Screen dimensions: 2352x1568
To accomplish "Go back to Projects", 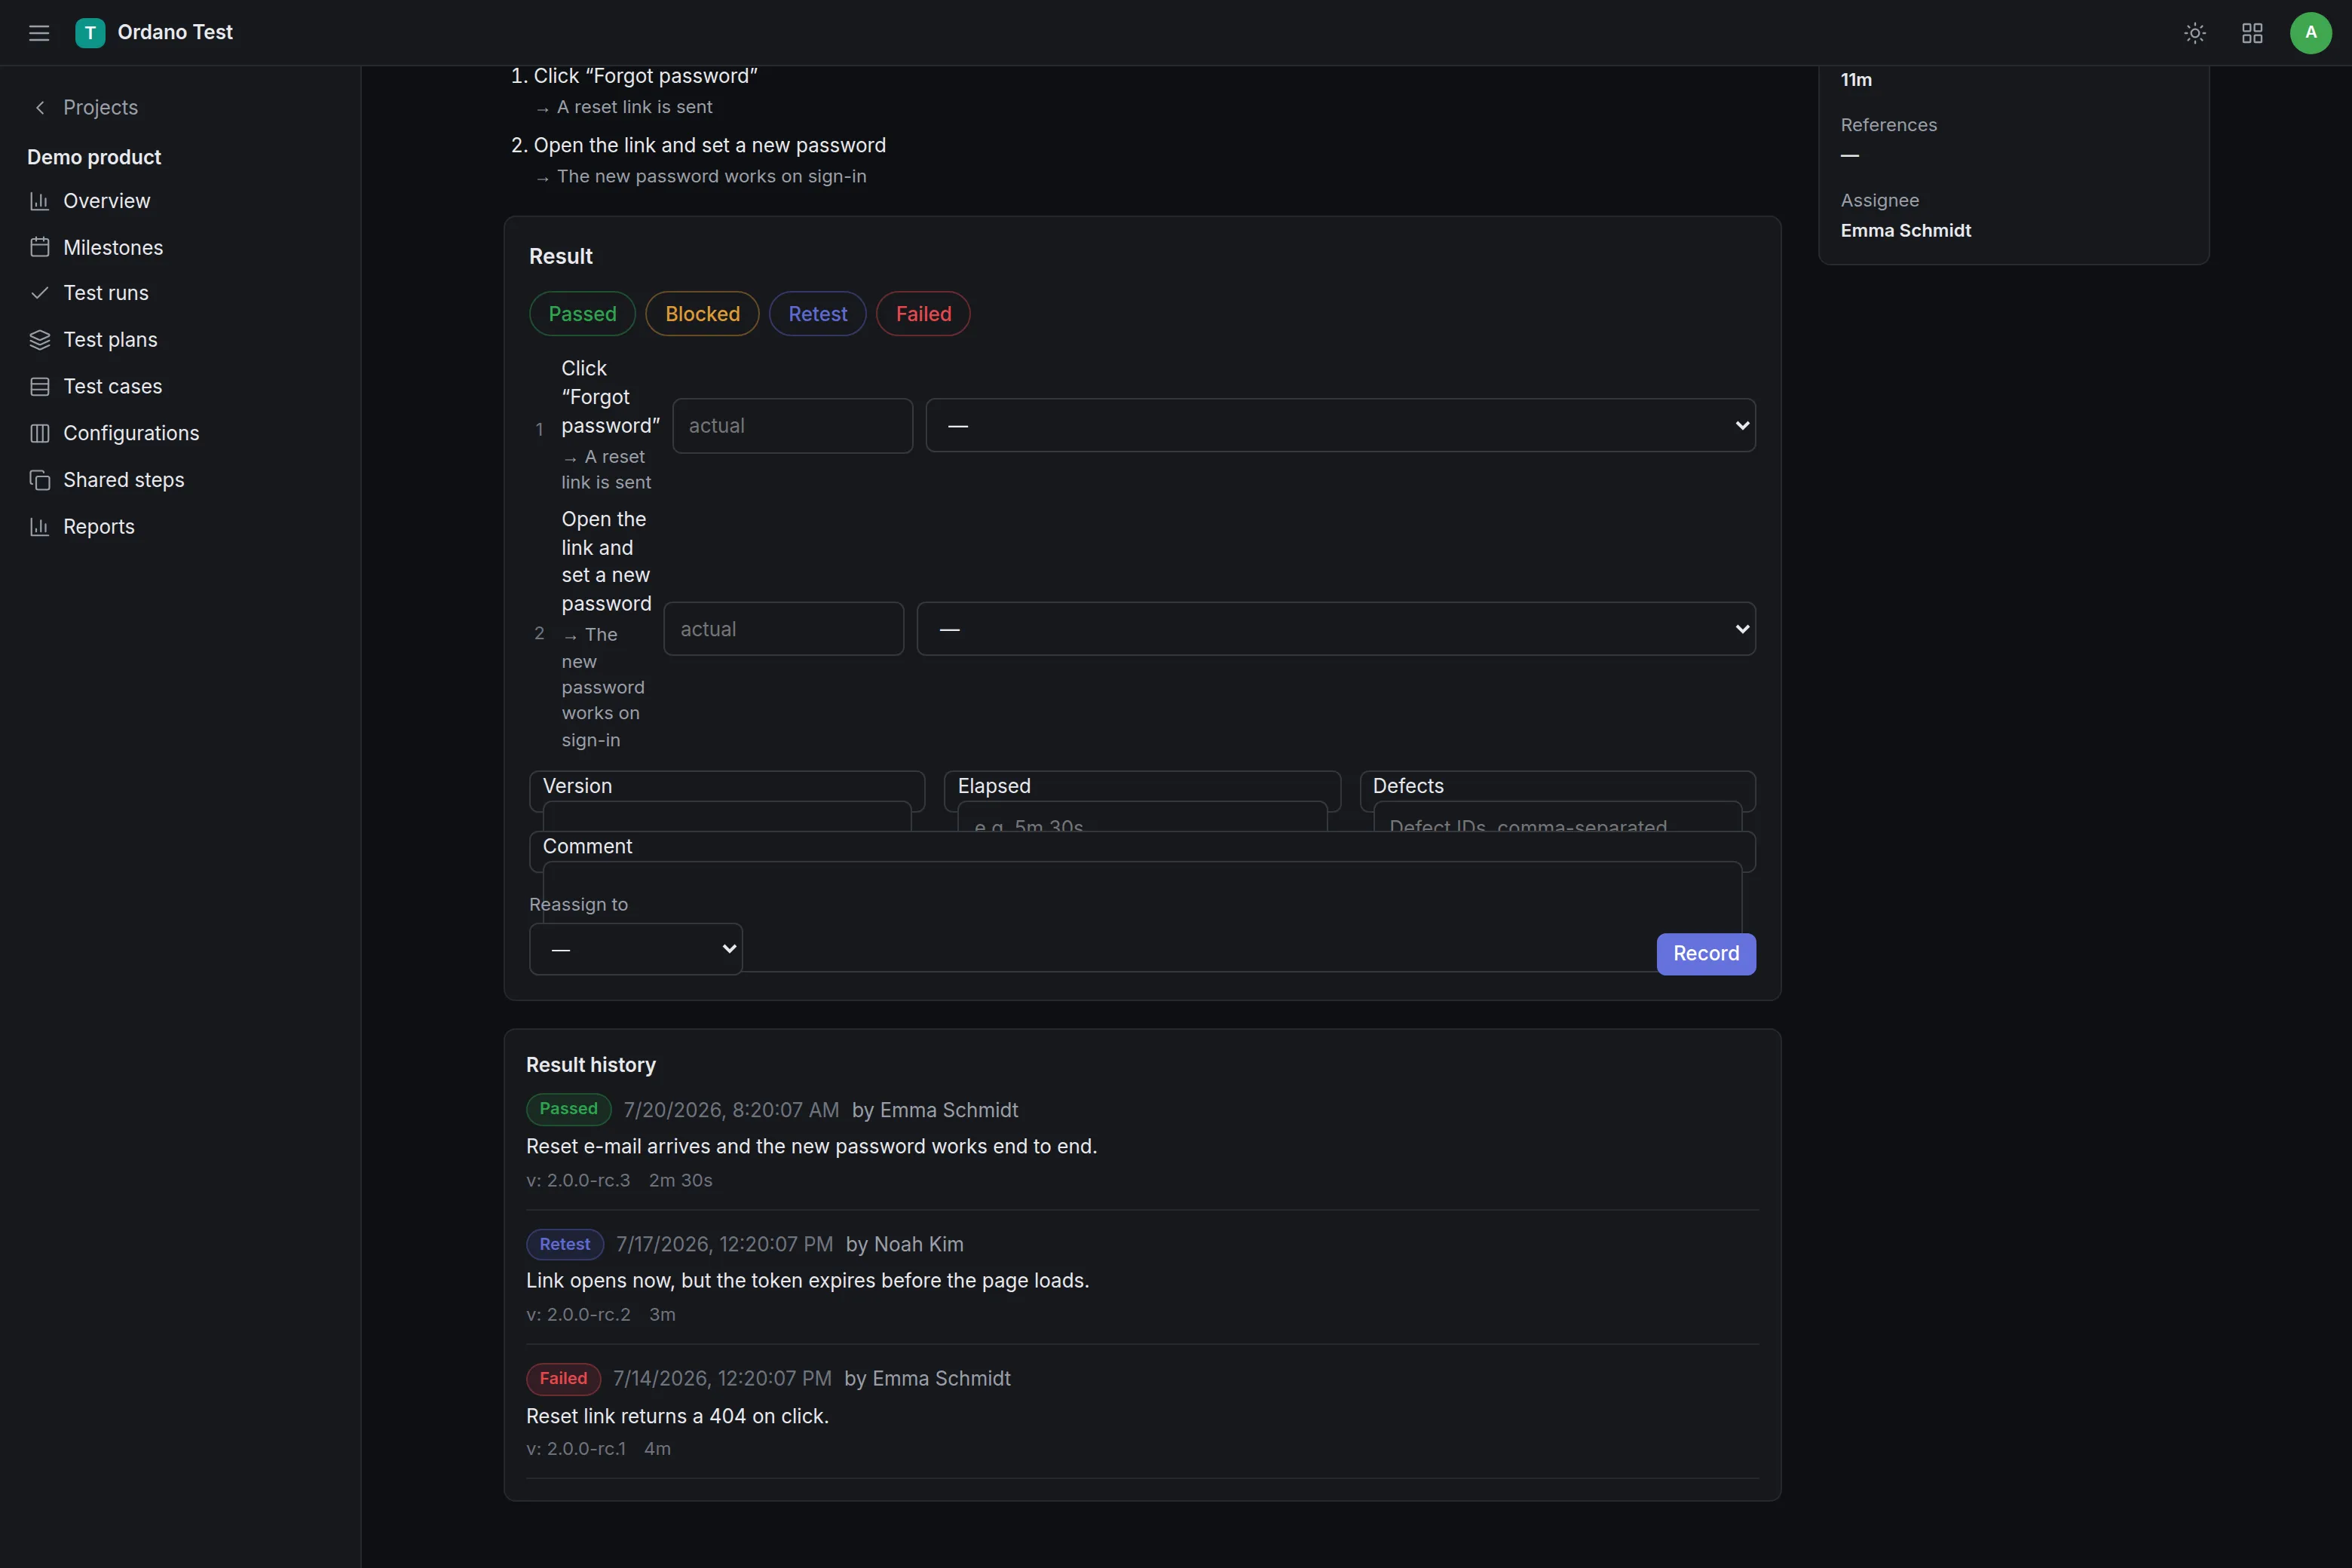I will [100, 108].
